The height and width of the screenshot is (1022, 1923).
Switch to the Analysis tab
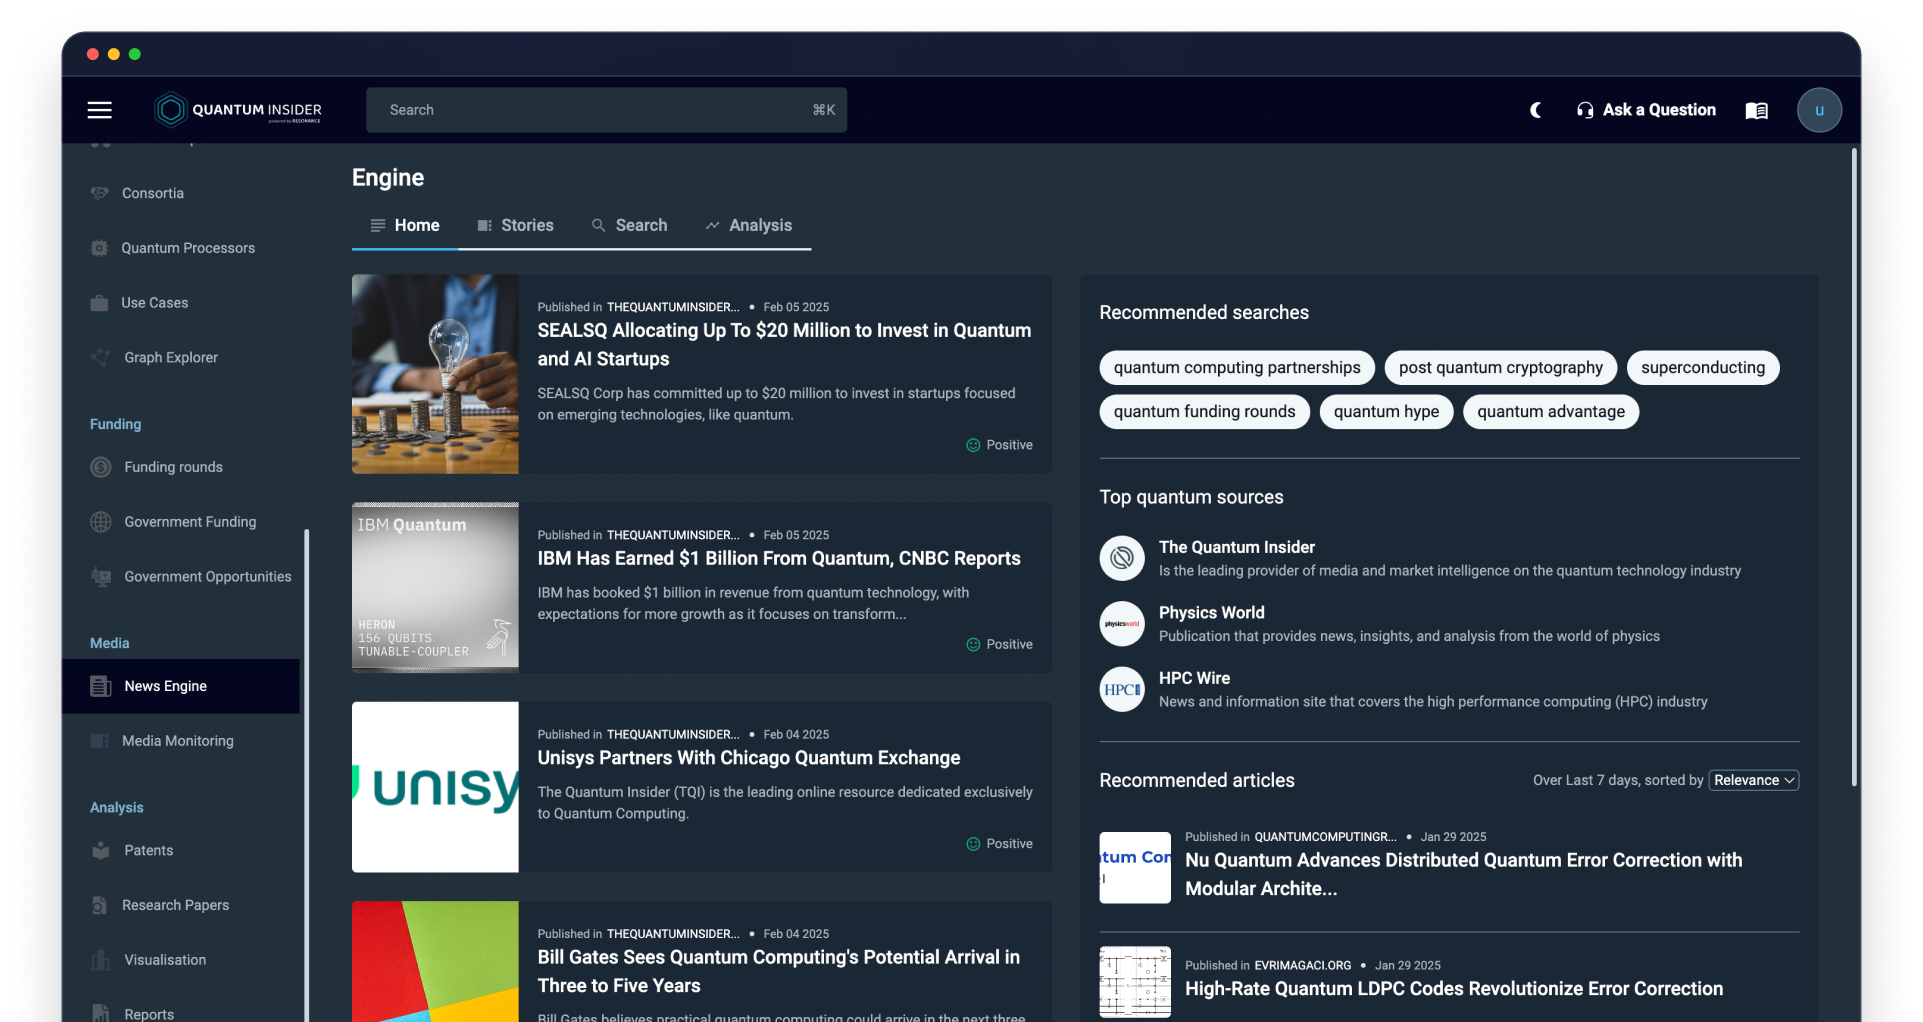tap(749, 226)
